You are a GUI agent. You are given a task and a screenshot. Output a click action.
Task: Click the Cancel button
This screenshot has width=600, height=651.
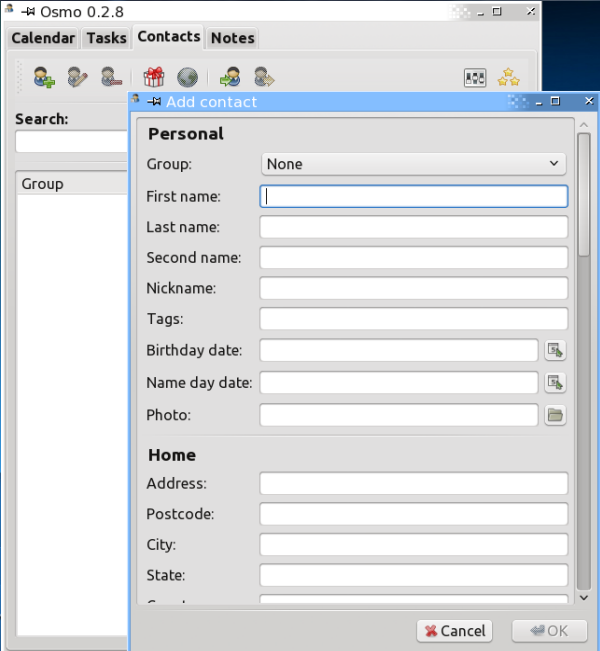tap(455, 631)
